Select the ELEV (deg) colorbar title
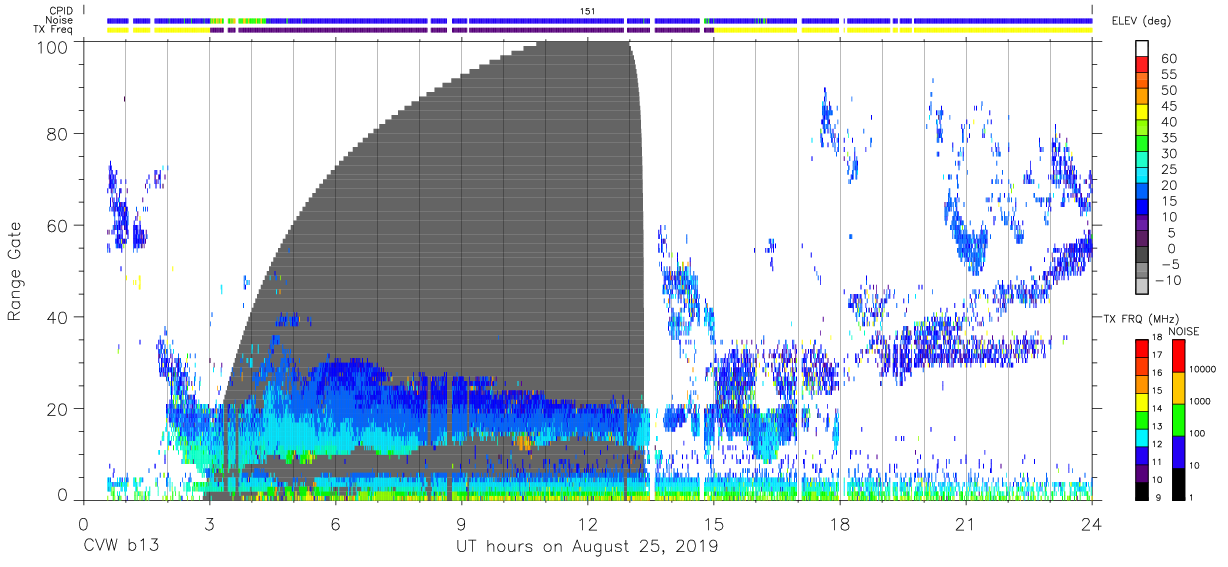This screenshot has height=567, width=1228. click(x=1144, y=22)
